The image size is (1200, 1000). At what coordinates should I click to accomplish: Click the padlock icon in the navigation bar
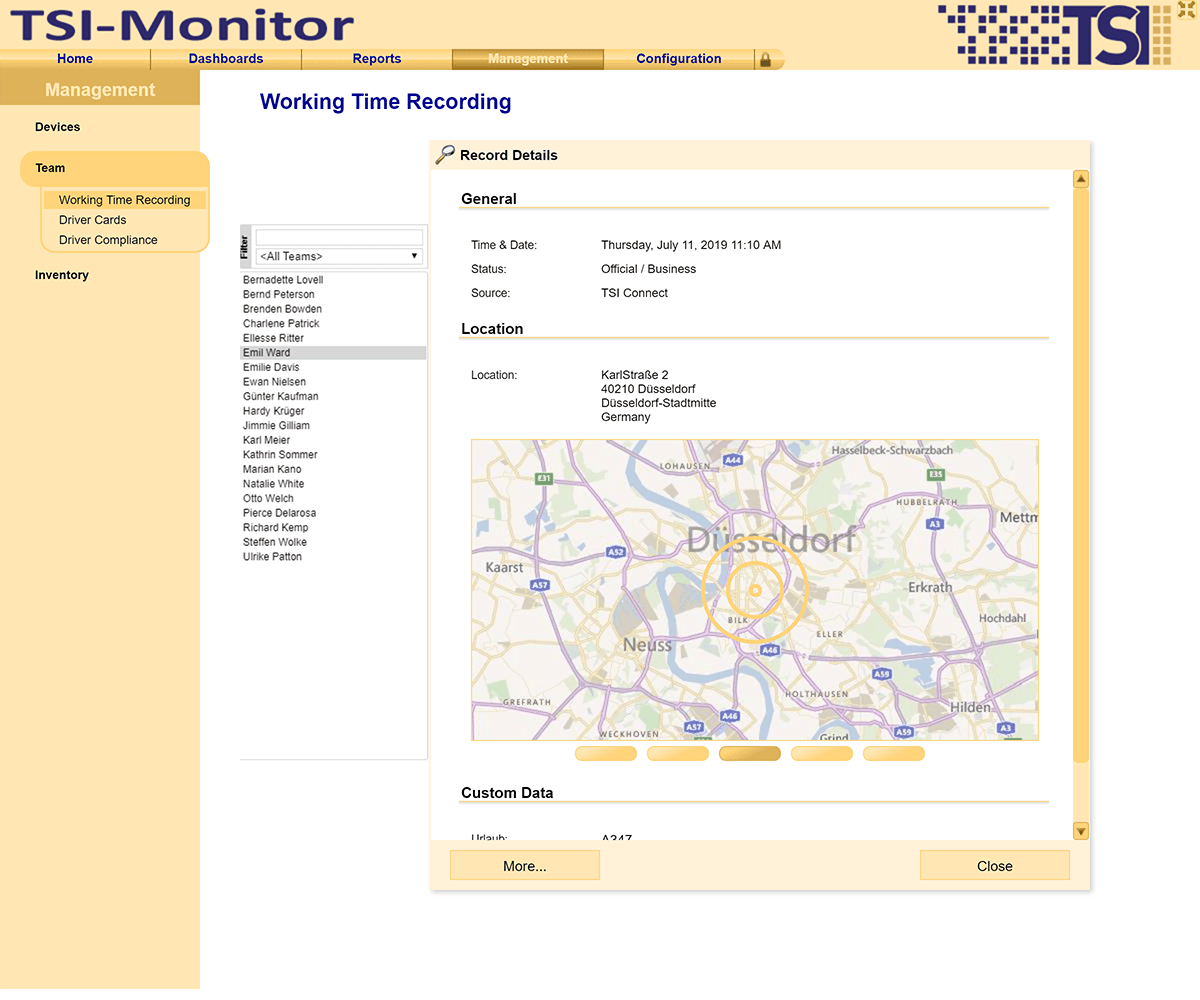coord(765,60)
